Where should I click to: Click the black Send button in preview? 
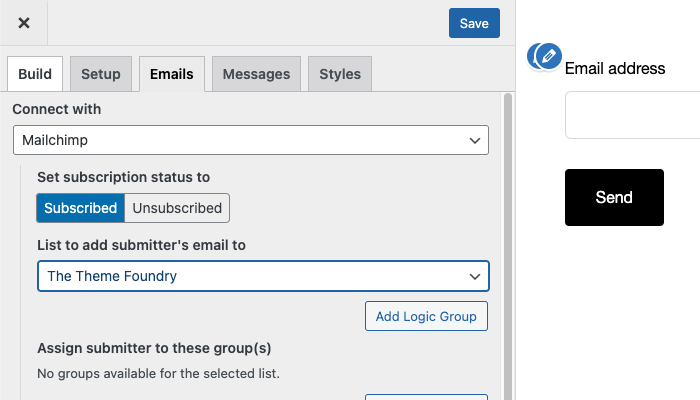pyautogui.click(x=614, y=197)
